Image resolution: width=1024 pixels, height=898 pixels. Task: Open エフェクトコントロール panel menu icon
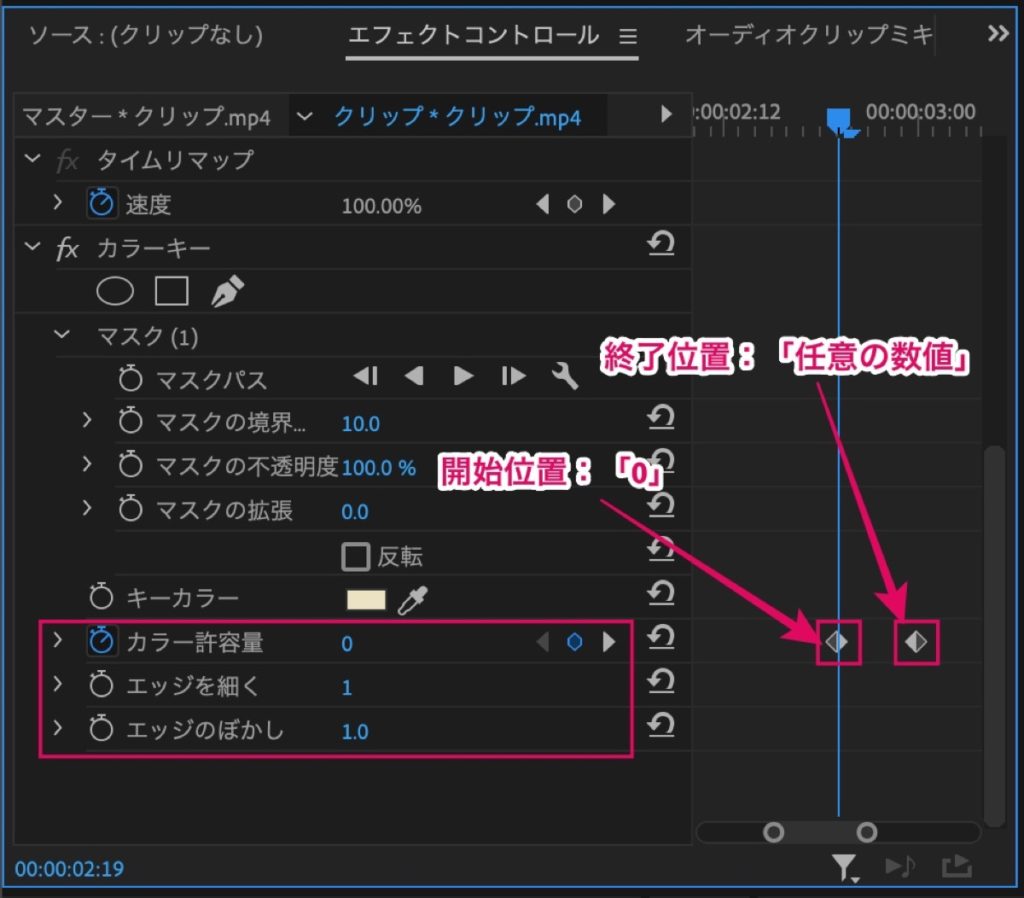[x=628, y=36]
